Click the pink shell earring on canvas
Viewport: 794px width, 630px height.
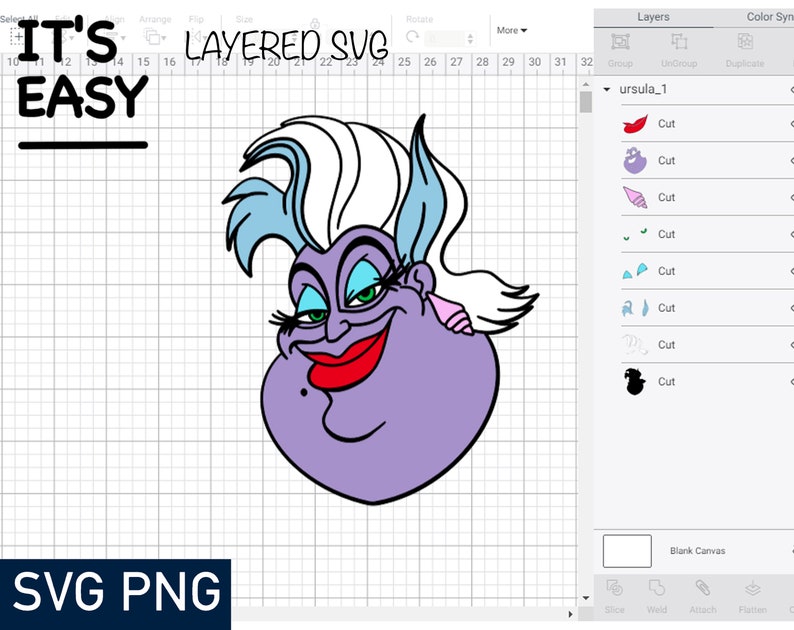[x=451, y=315]
